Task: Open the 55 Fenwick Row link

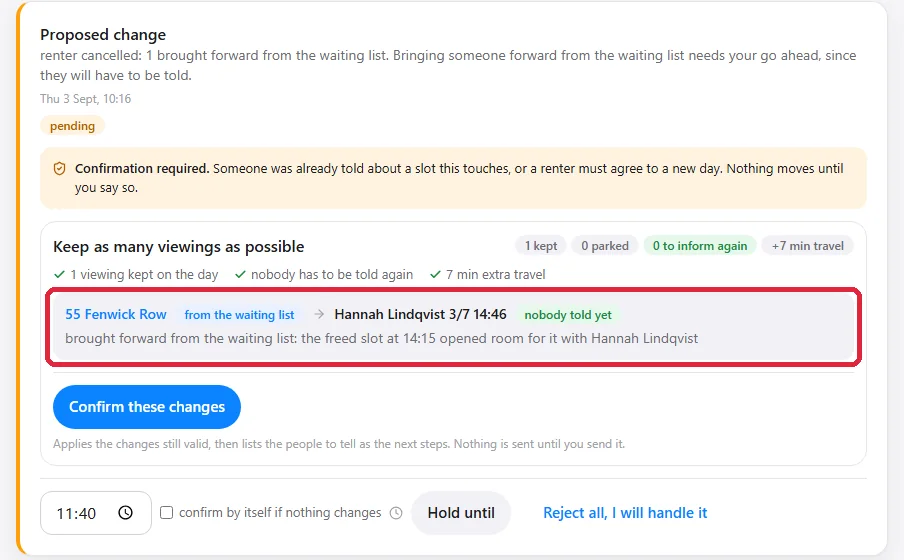Action: [116, 314]
